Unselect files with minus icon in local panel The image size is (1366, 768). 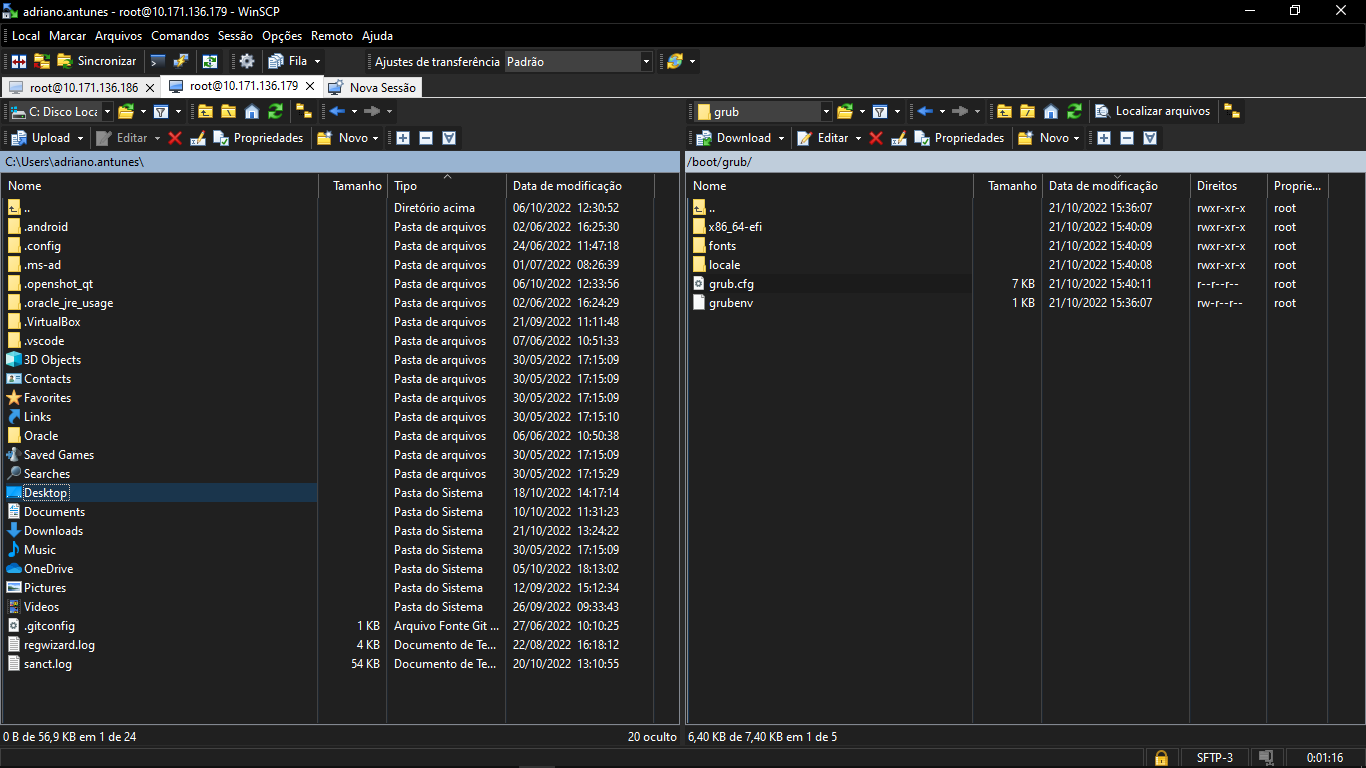(426, 138)
